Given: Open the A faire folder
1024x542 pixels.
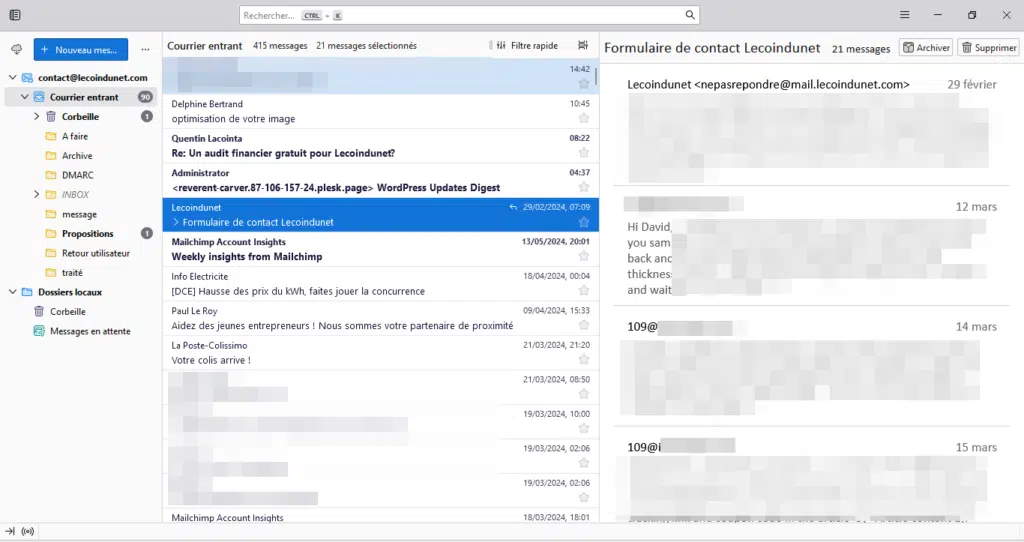Looking at the screenshot, I should click(x=74, y=136).
